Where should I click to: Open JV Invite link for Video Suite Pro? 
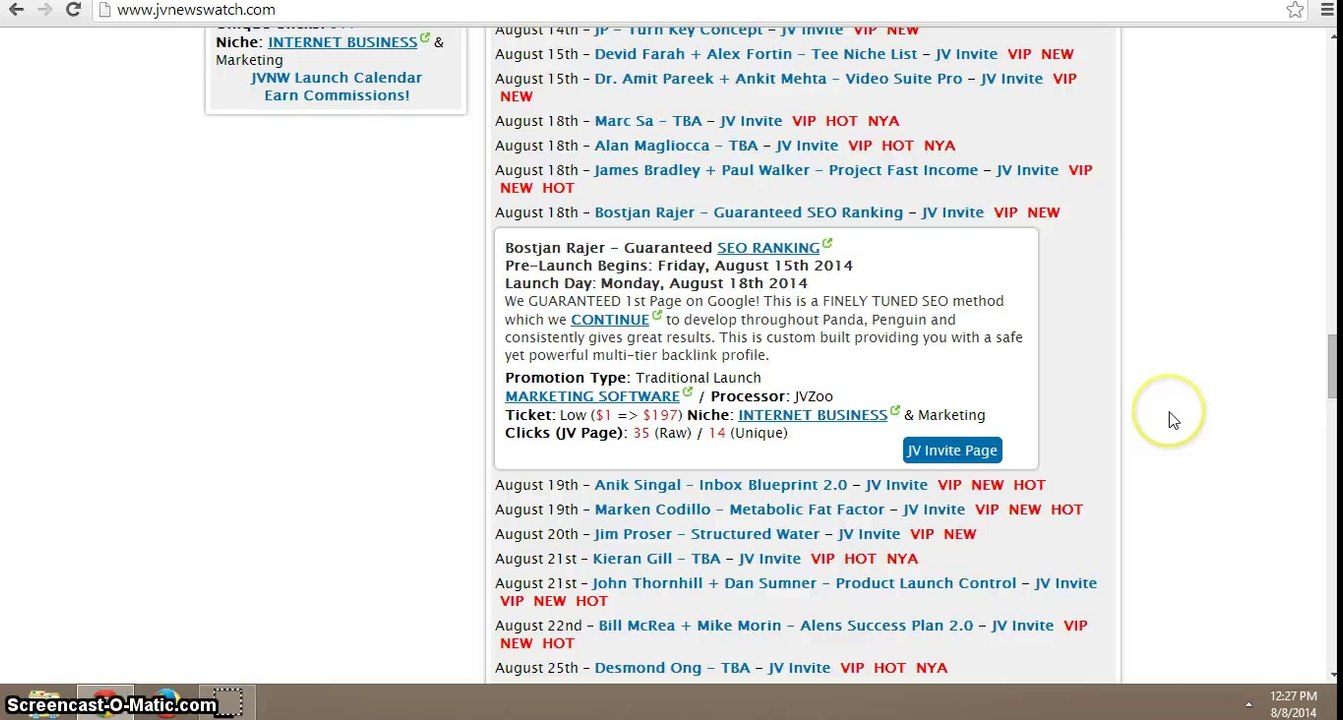1012,79
